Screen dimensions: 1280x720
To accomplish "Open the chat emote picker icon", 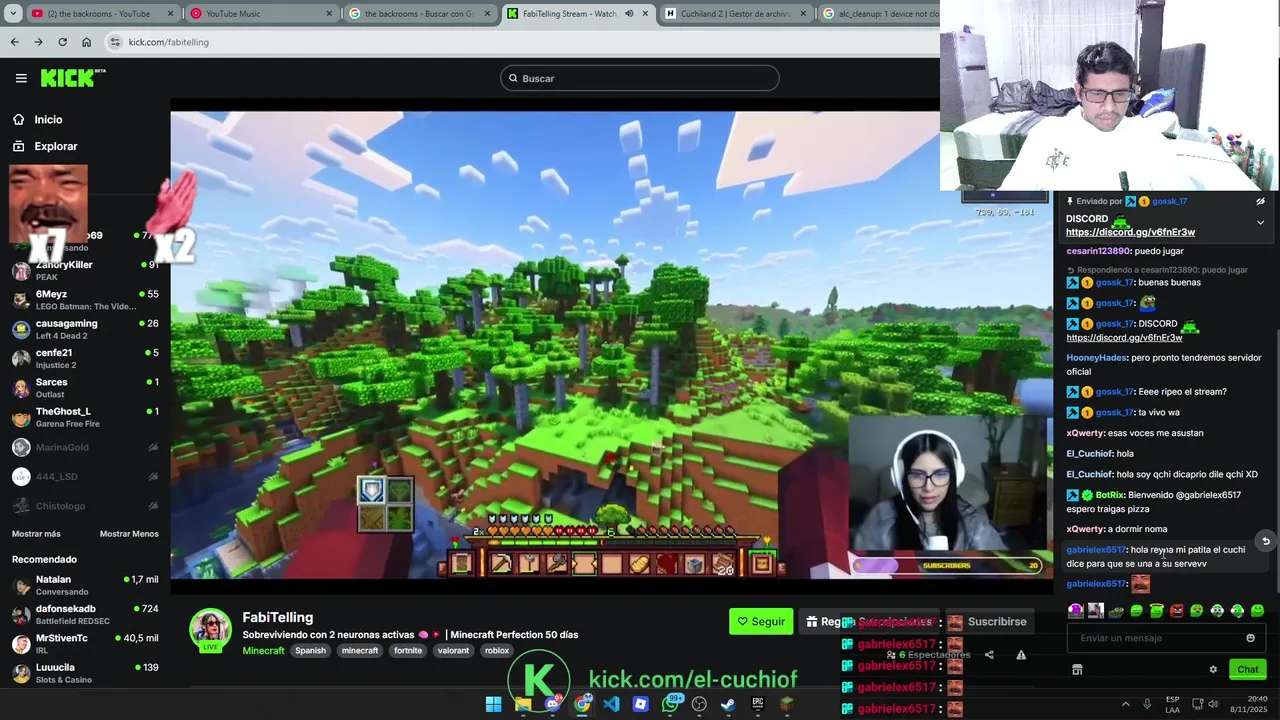I will coord(1250,638).
